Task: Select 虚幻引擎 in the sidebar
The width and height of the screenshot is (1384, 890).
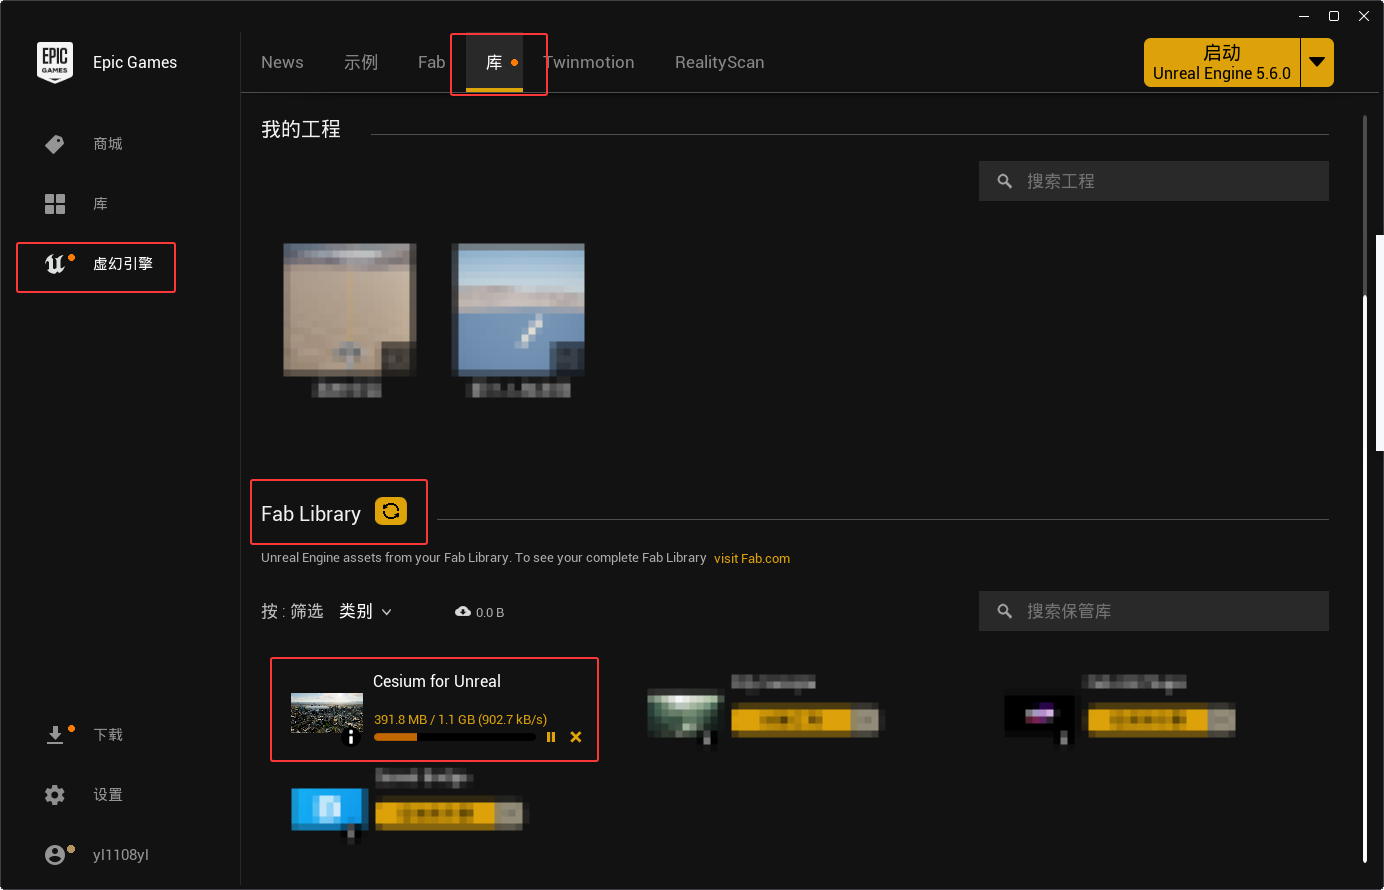Action: pyautogui.click(x=122, y=264)
